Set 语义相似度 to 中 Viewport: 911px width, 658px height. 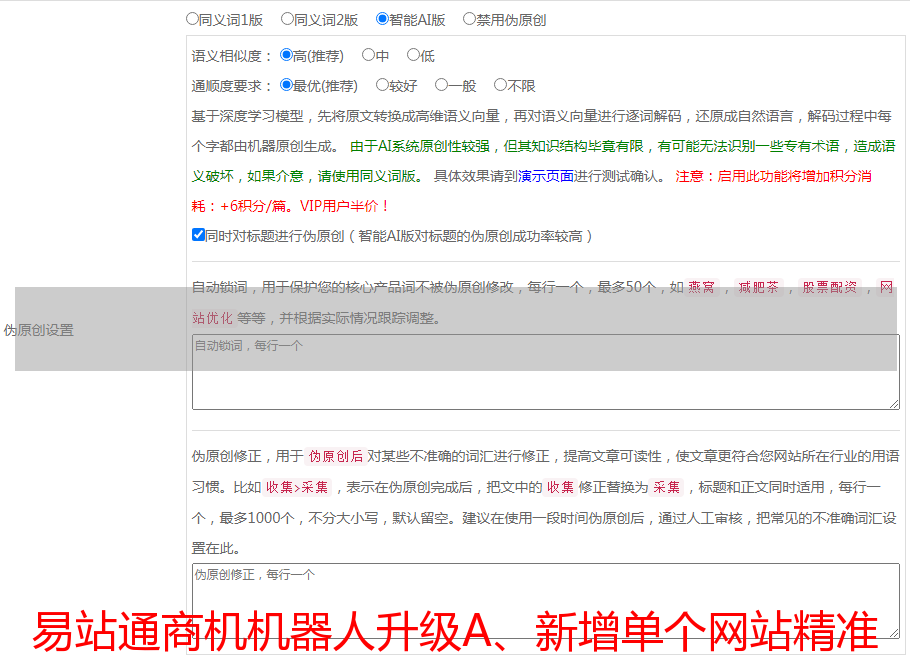[x=368, y=55]
